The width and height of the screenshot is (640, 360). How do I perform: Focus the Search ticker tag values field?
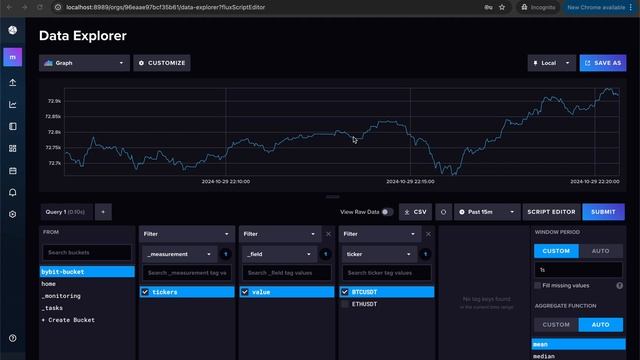[387, 273]
